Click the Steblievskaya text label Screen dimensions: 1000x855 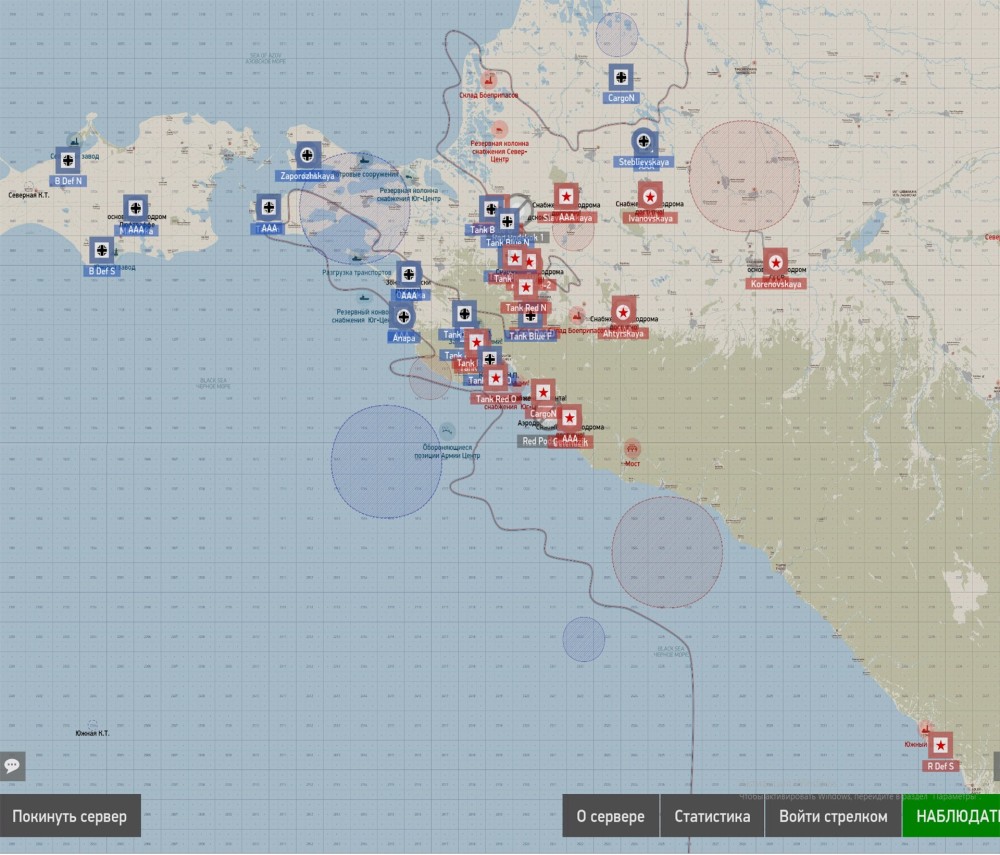pos(643,162)
